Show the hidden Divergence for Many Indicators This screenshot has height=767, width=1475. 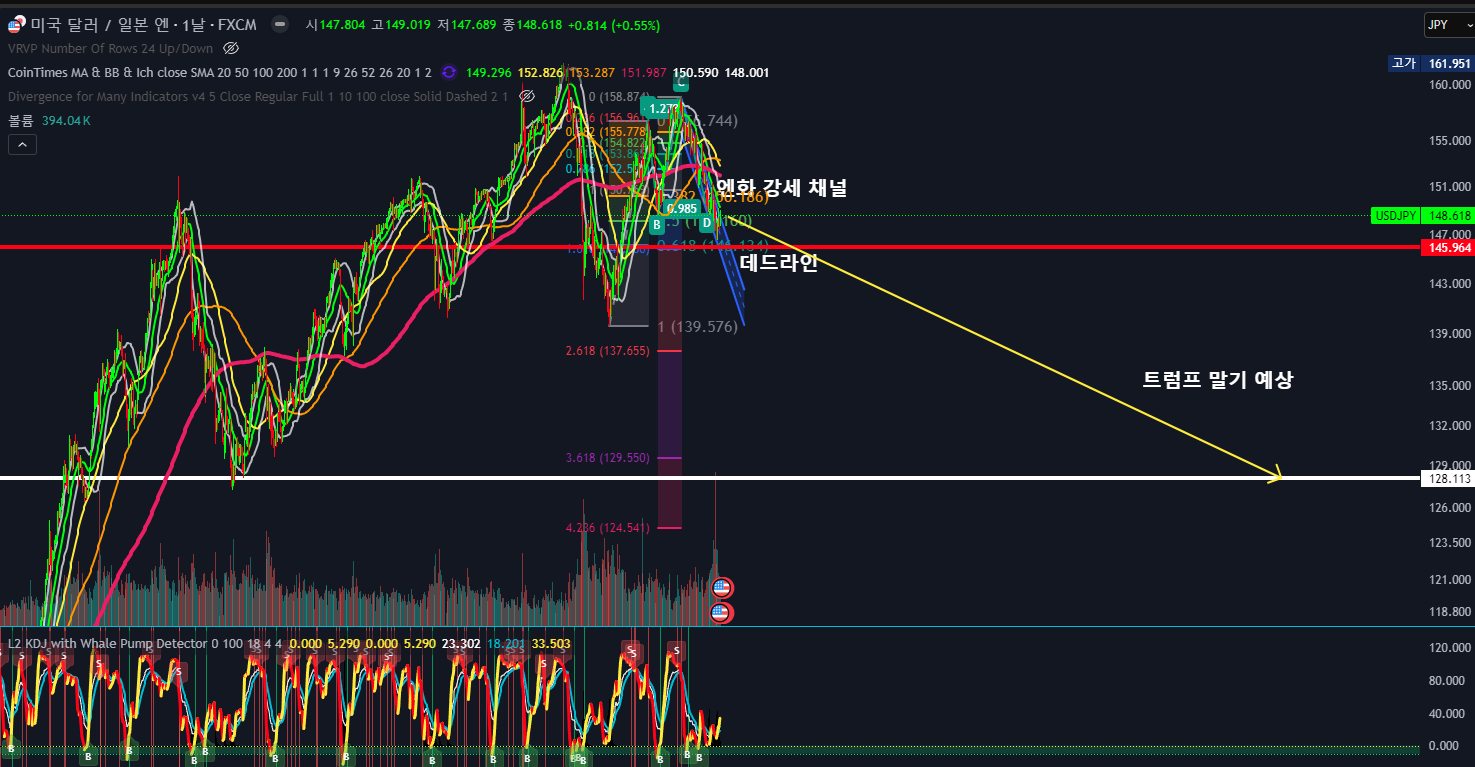tap(526, 96)
